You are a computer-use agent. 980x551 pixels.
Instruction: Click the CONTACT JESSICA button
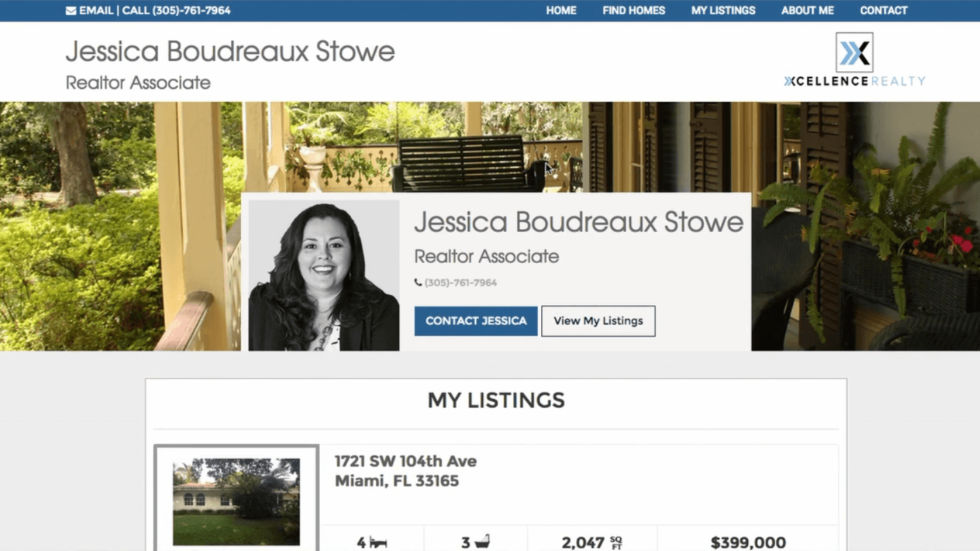[476, 321]
